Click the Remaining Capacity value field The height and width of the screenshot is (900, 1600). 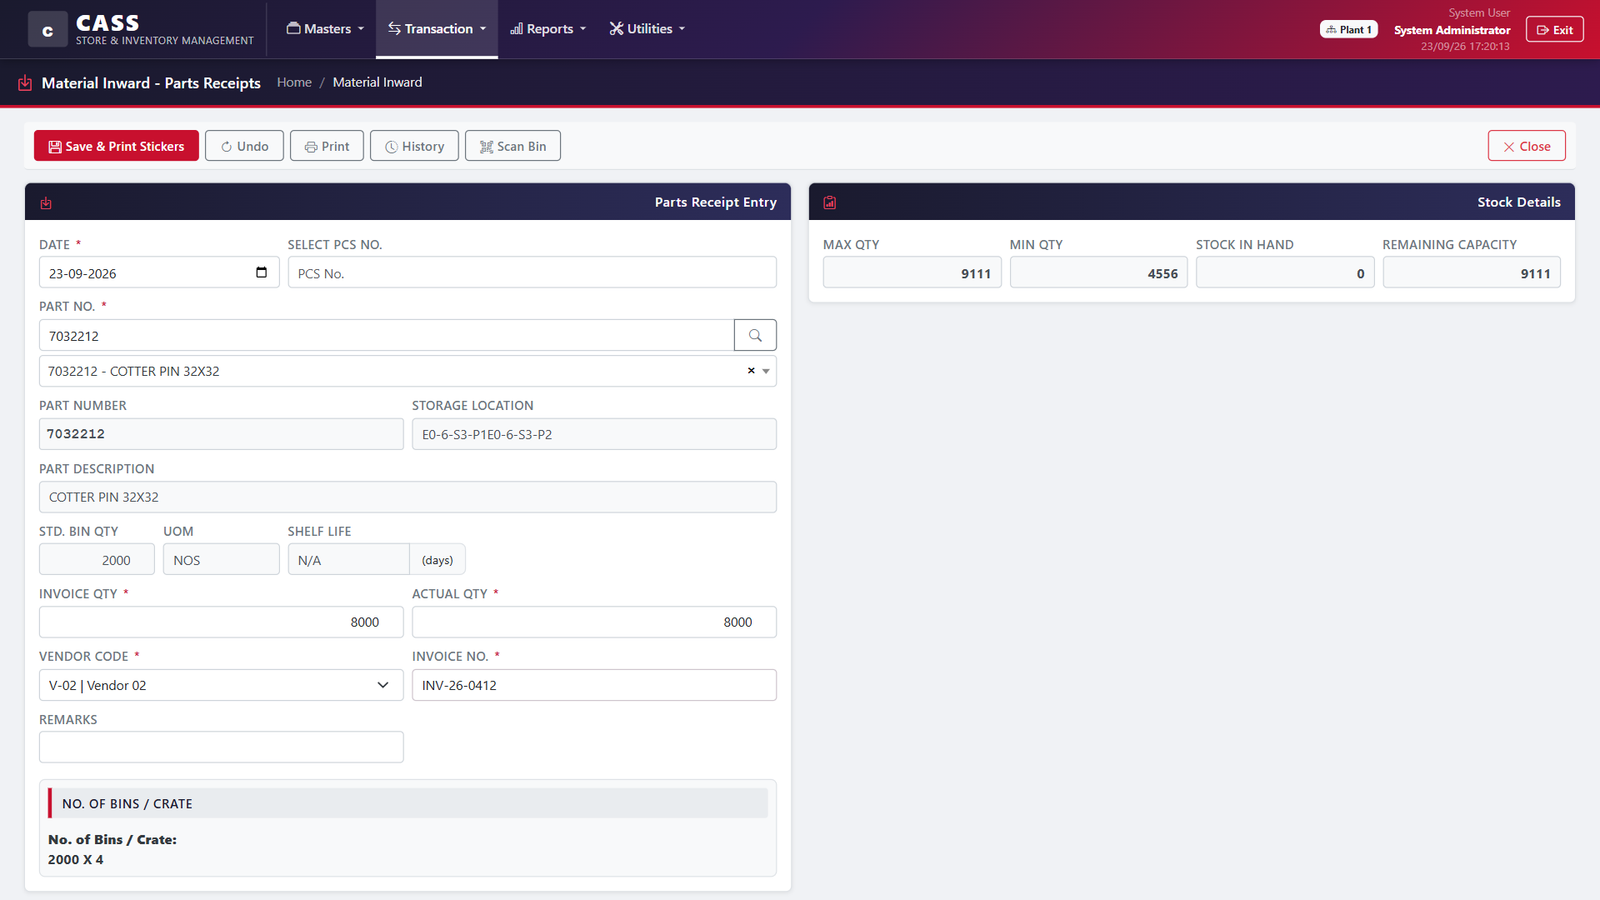(1471, 272)
